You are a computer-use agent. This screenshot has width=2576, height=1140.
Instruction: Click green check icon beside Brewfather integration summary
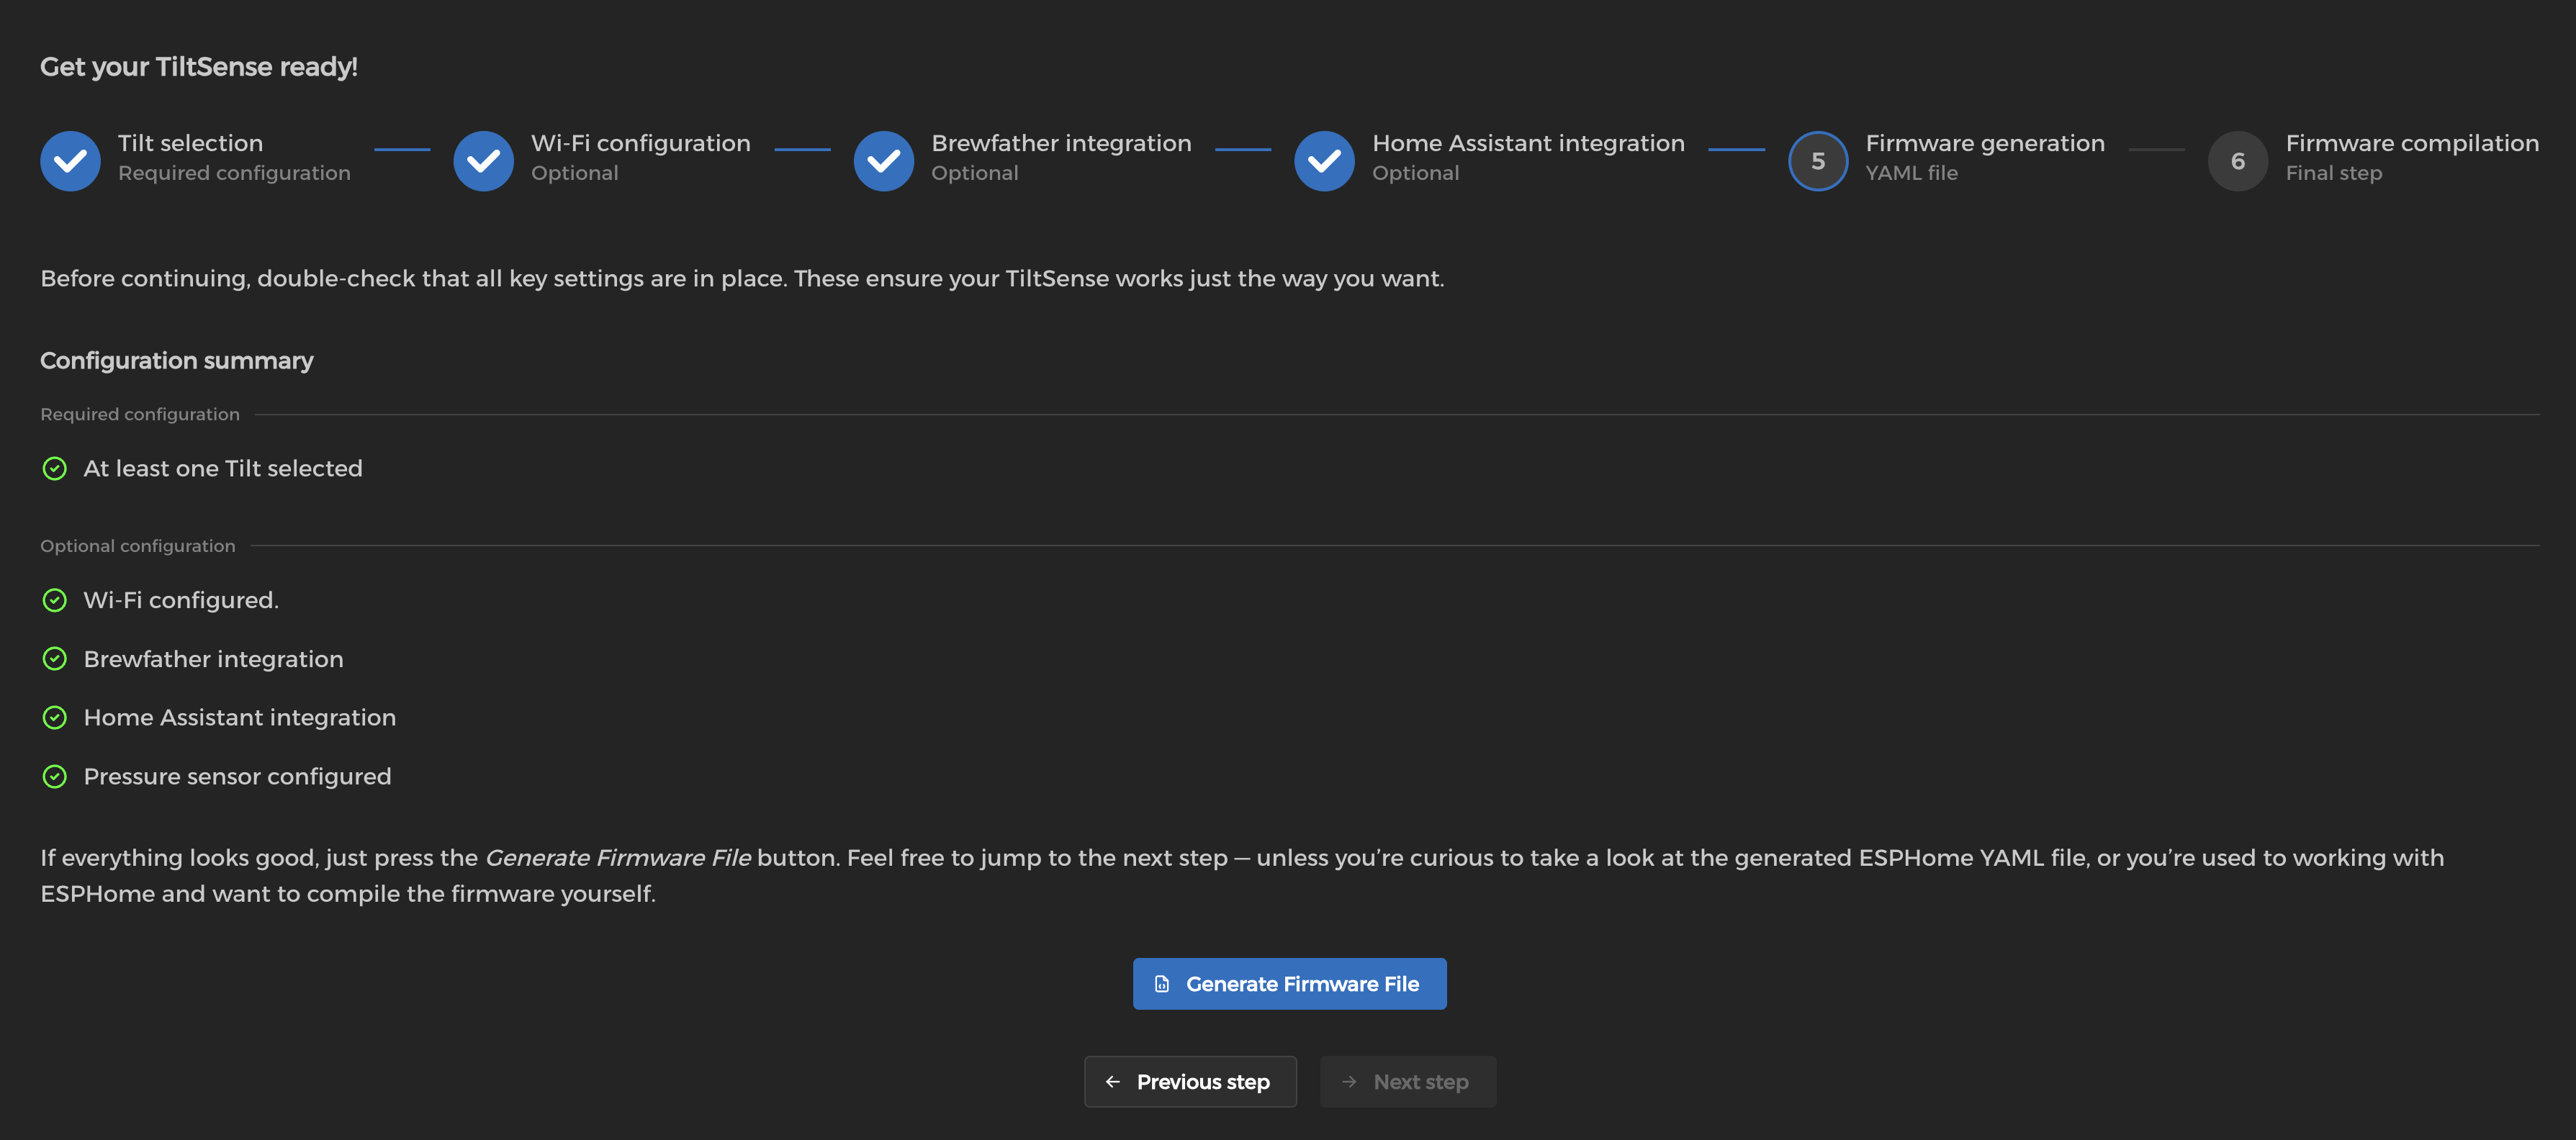coord(55,659)
